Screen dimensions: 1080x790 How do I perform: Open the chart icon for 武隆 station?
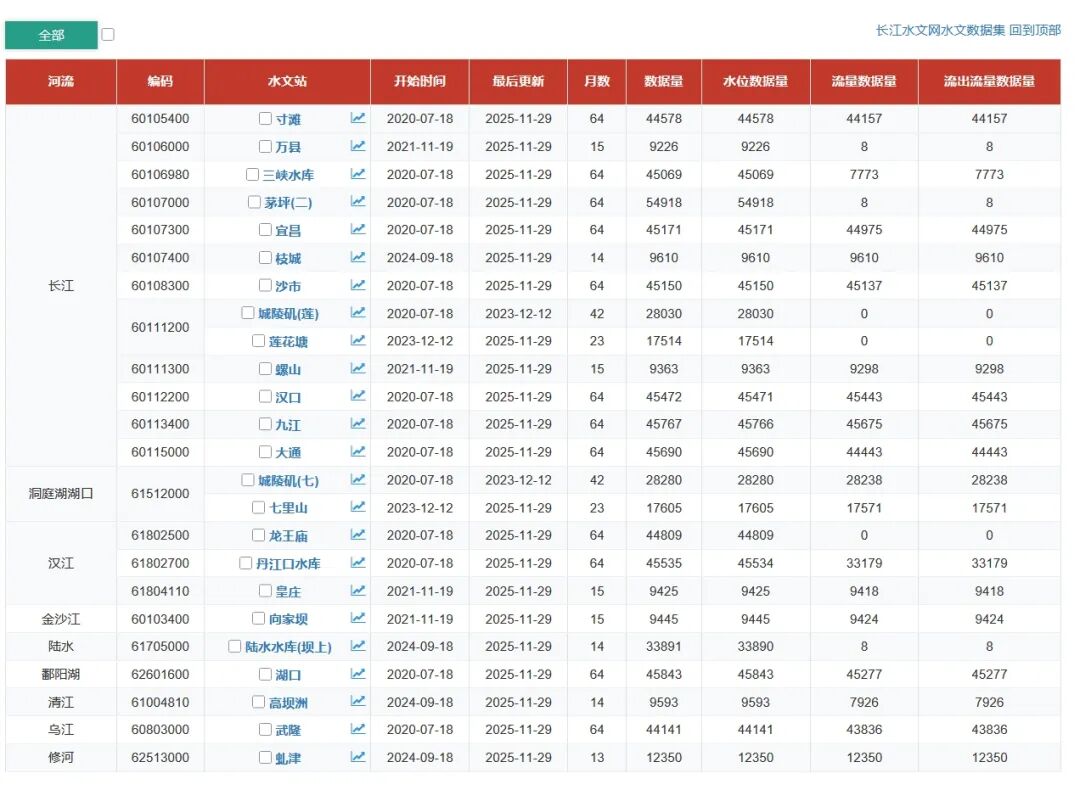tap(357, 728)
